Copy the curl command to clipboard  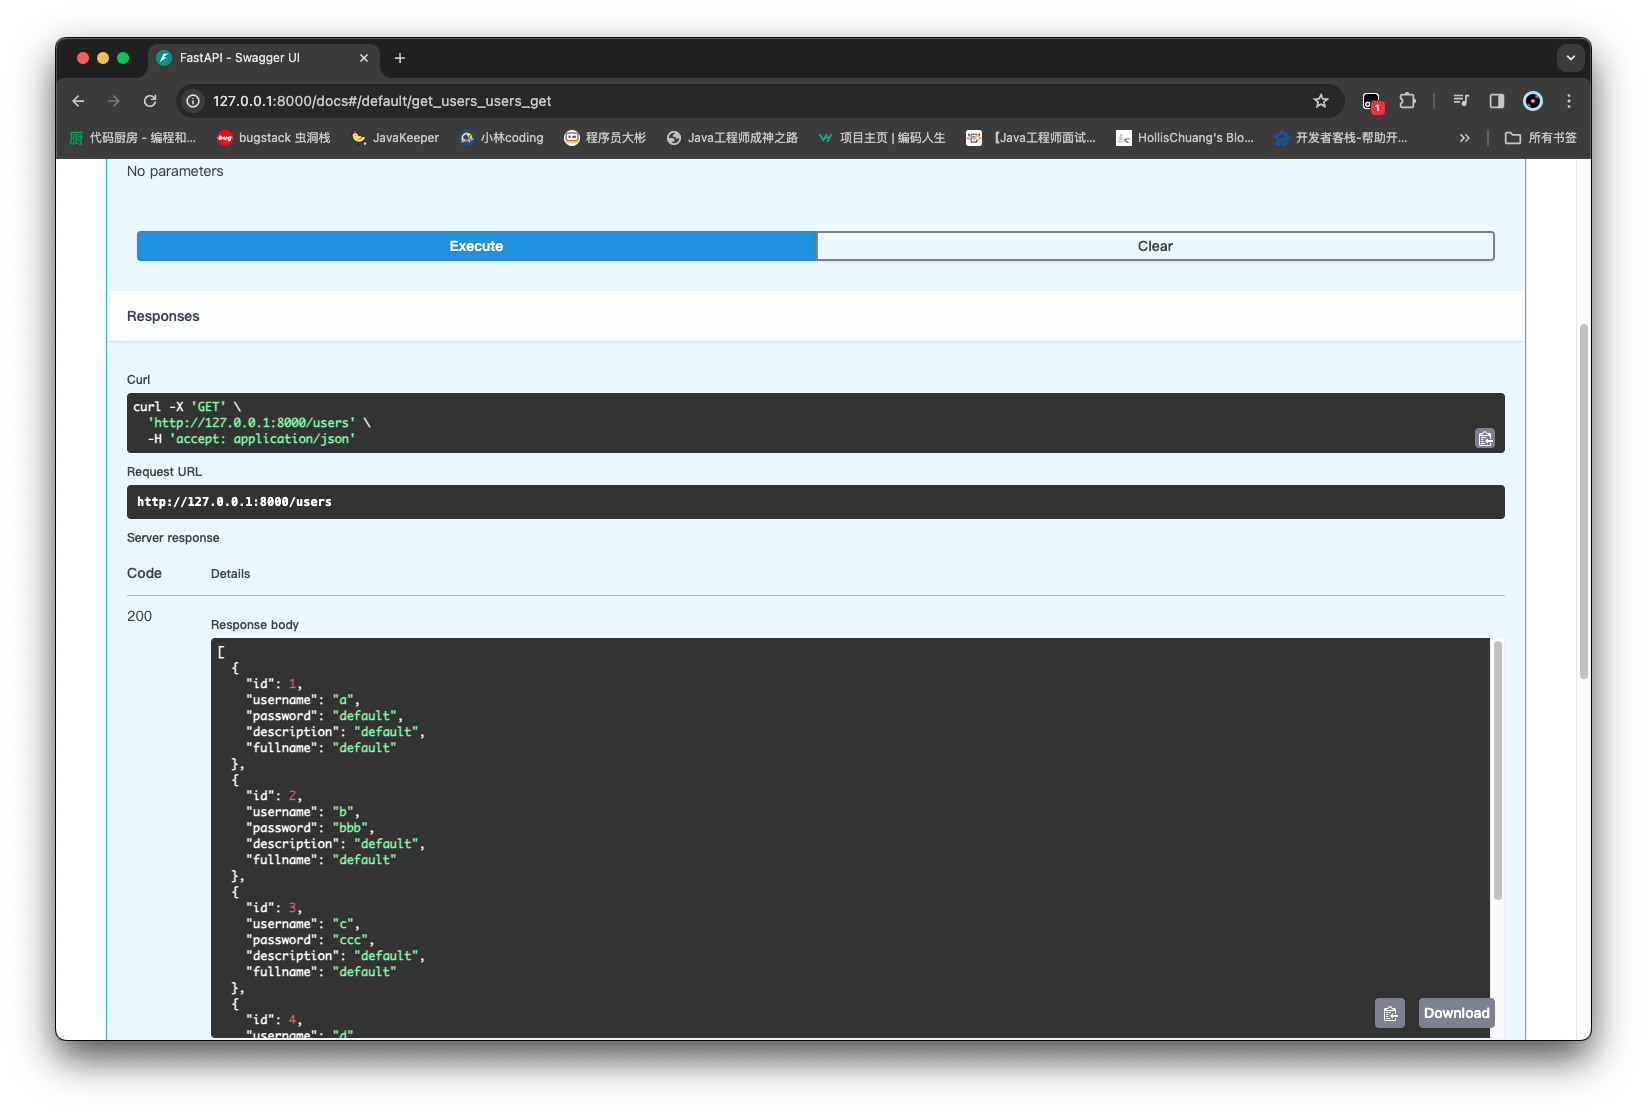point(1485,438)
